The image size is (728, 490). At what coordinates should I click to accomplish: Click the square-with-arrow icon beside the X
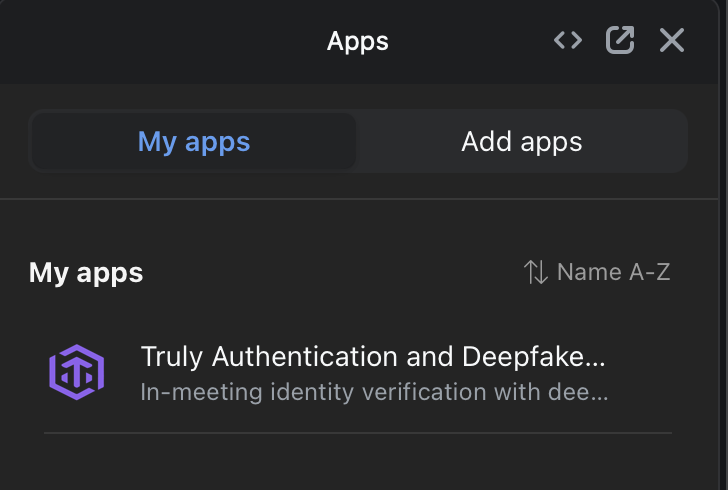coord(620,41)
